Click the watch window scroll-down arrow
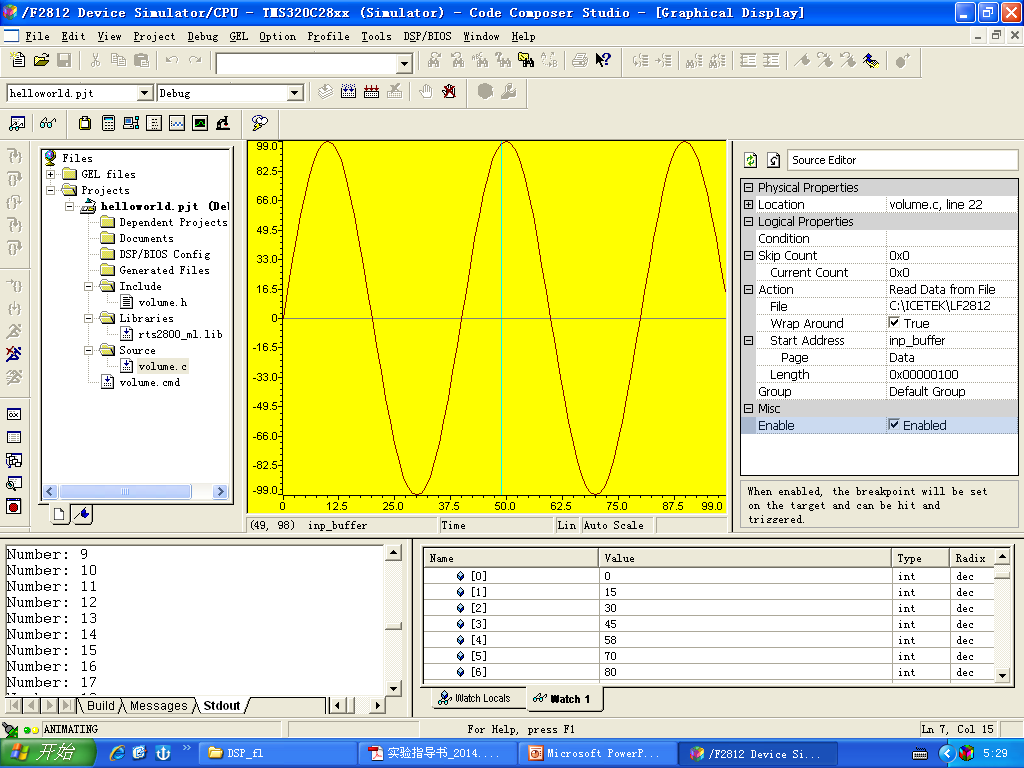Viewport: 1024px width, 768px height. (x=1003, y=675)
